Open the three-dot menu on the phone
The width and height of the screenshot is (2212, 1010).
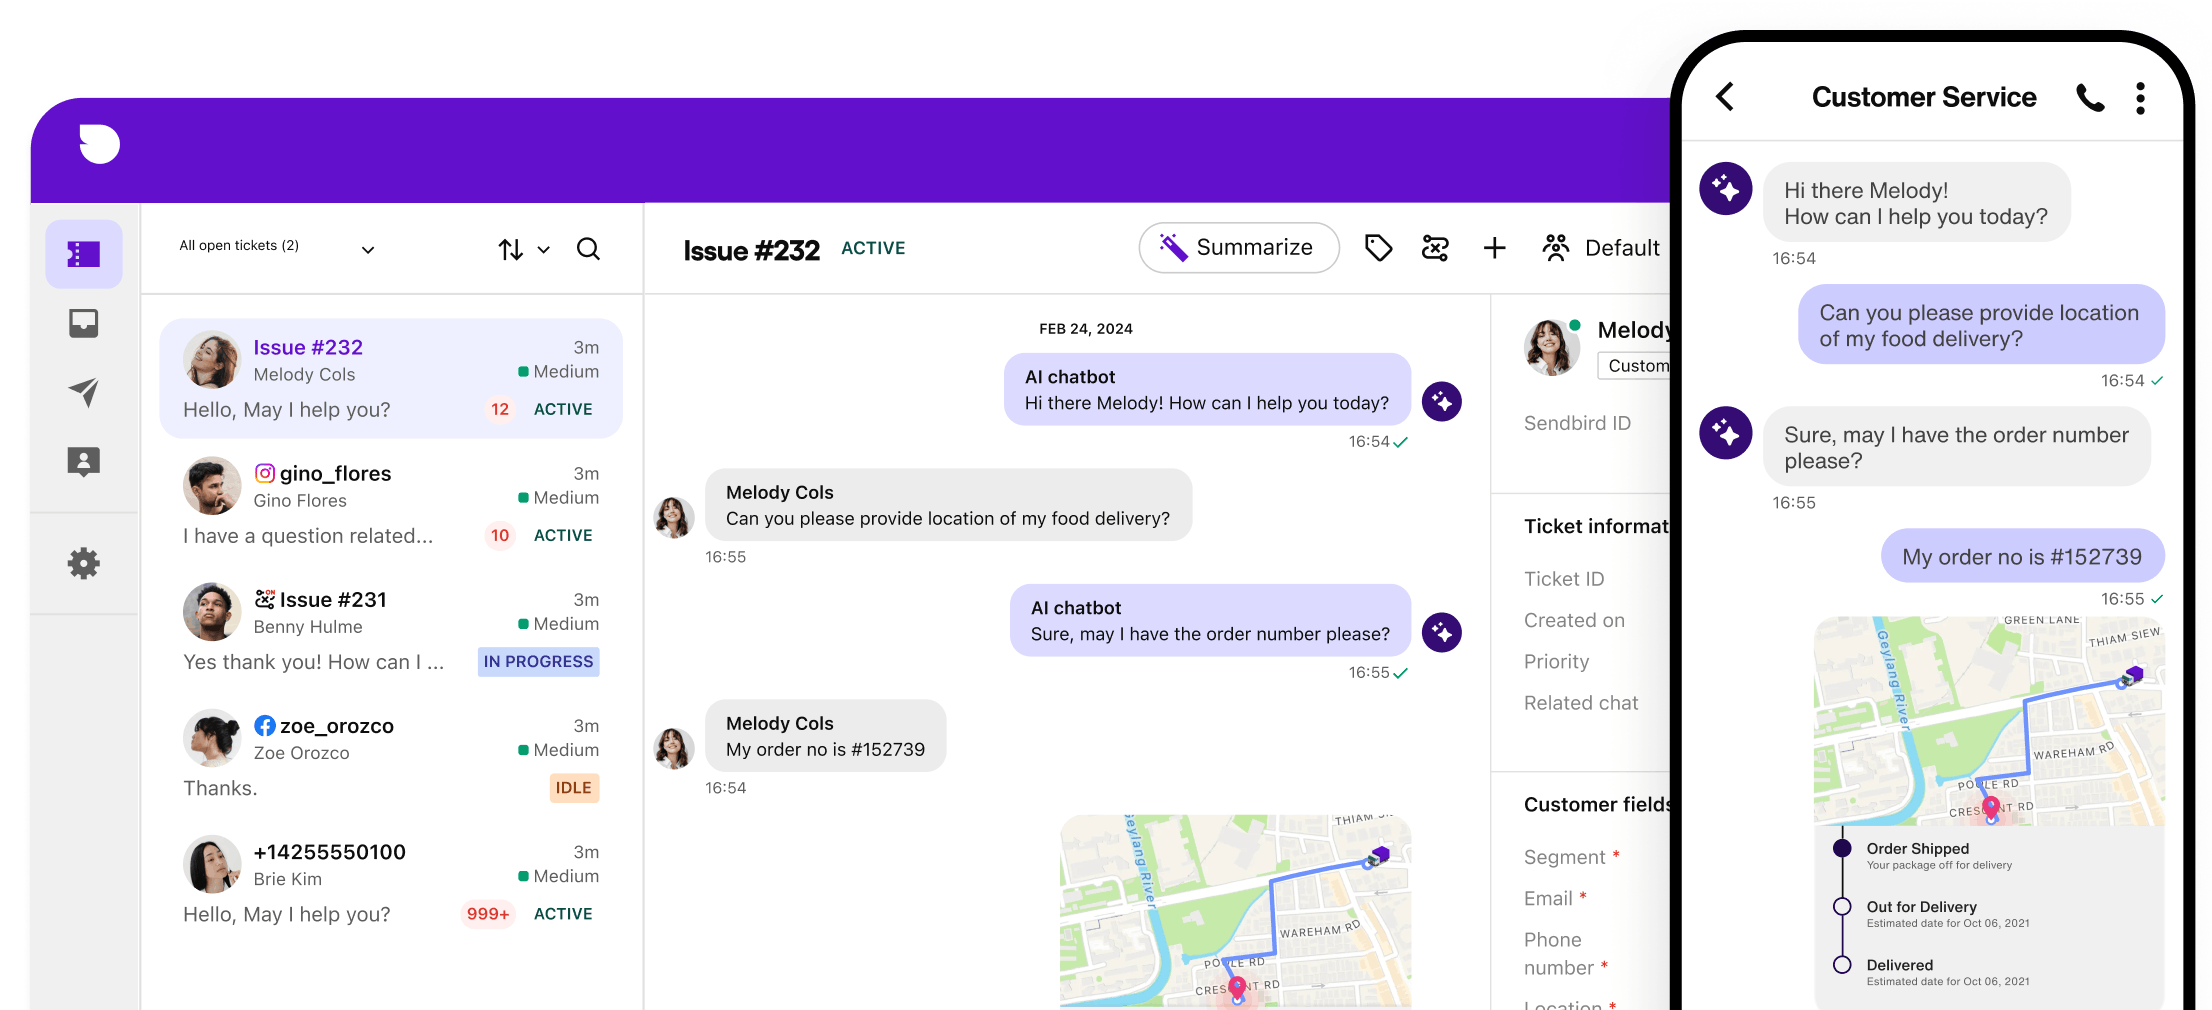pyautogui.click(x=2140, y=98)
